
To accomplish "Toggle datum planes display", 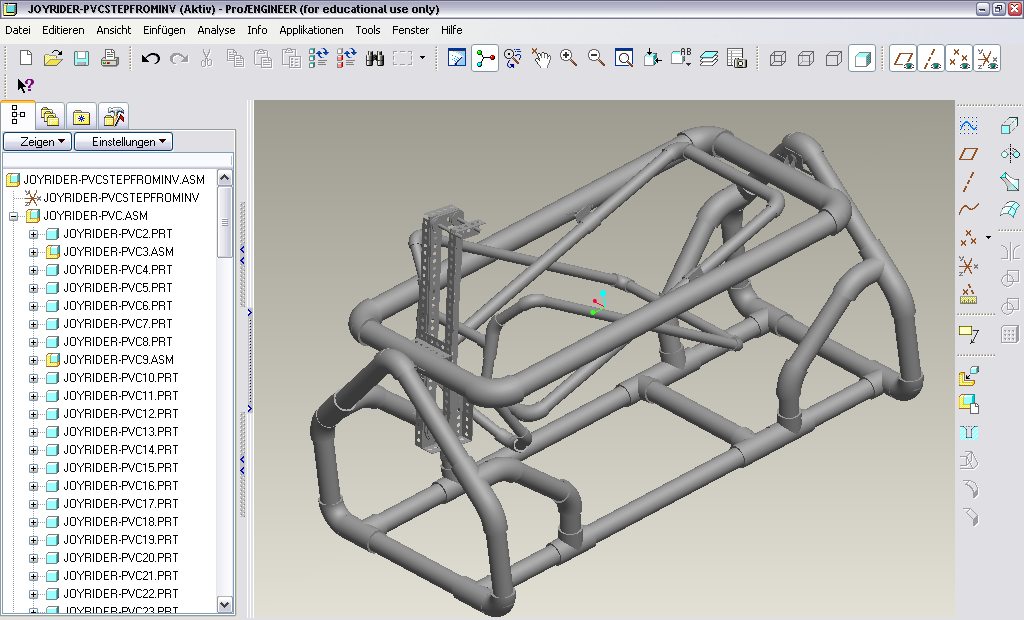I will (905, 58).
